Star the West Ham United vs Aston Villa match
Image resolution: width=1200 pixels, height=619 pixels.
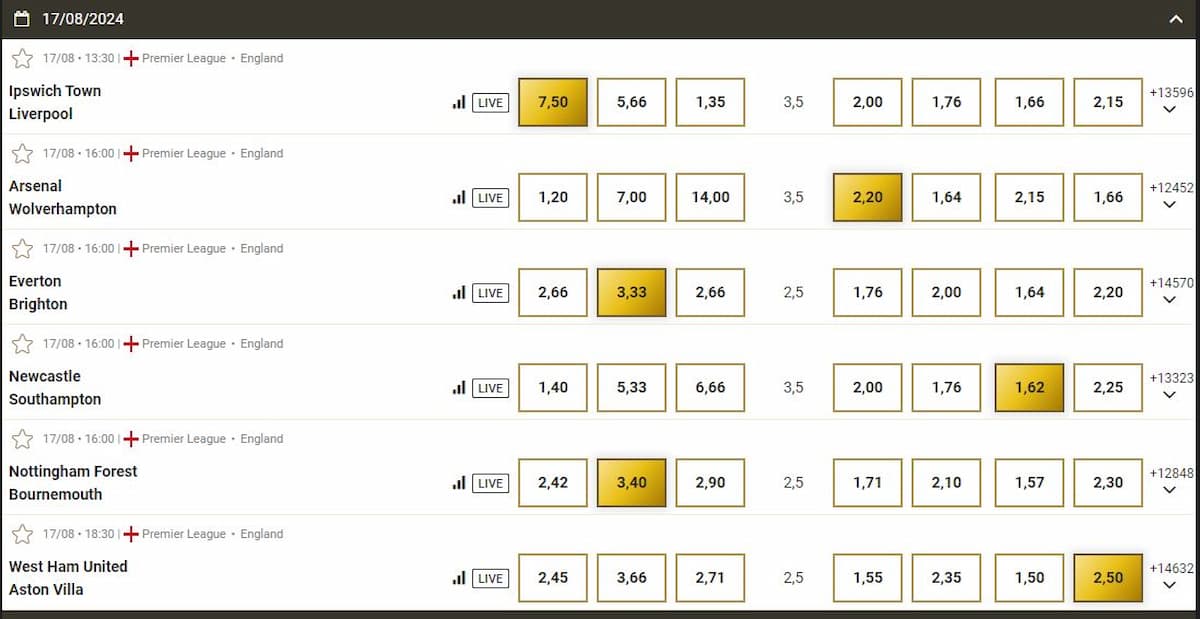coord(22,534)
